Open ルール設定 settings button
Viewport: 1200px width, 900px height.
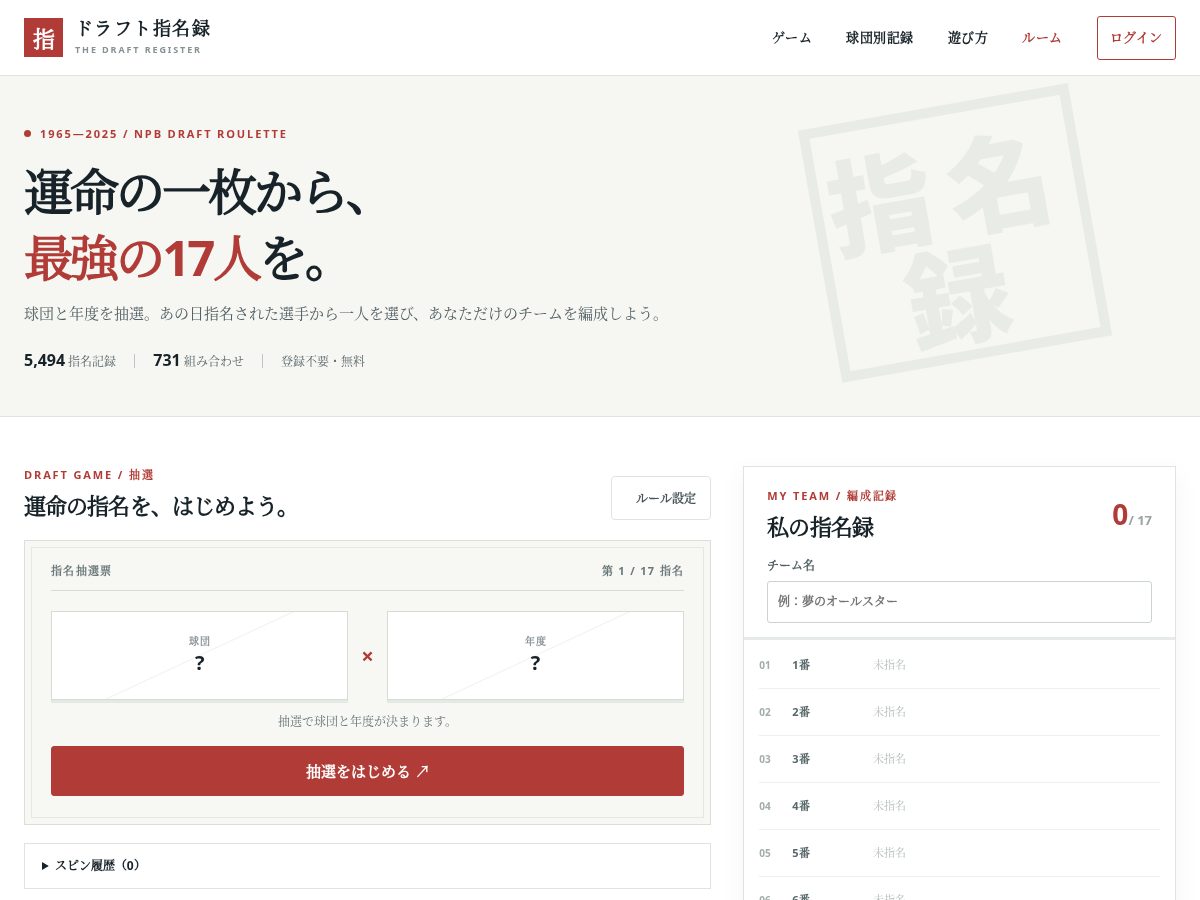coord(661,498)
